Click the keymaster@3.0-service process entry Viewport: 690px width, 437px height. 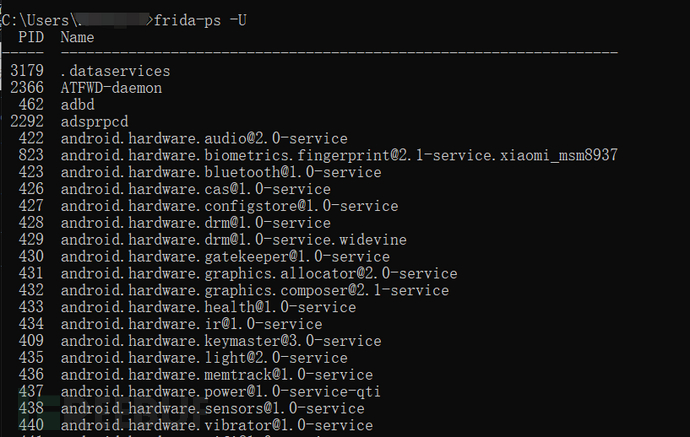221,342
